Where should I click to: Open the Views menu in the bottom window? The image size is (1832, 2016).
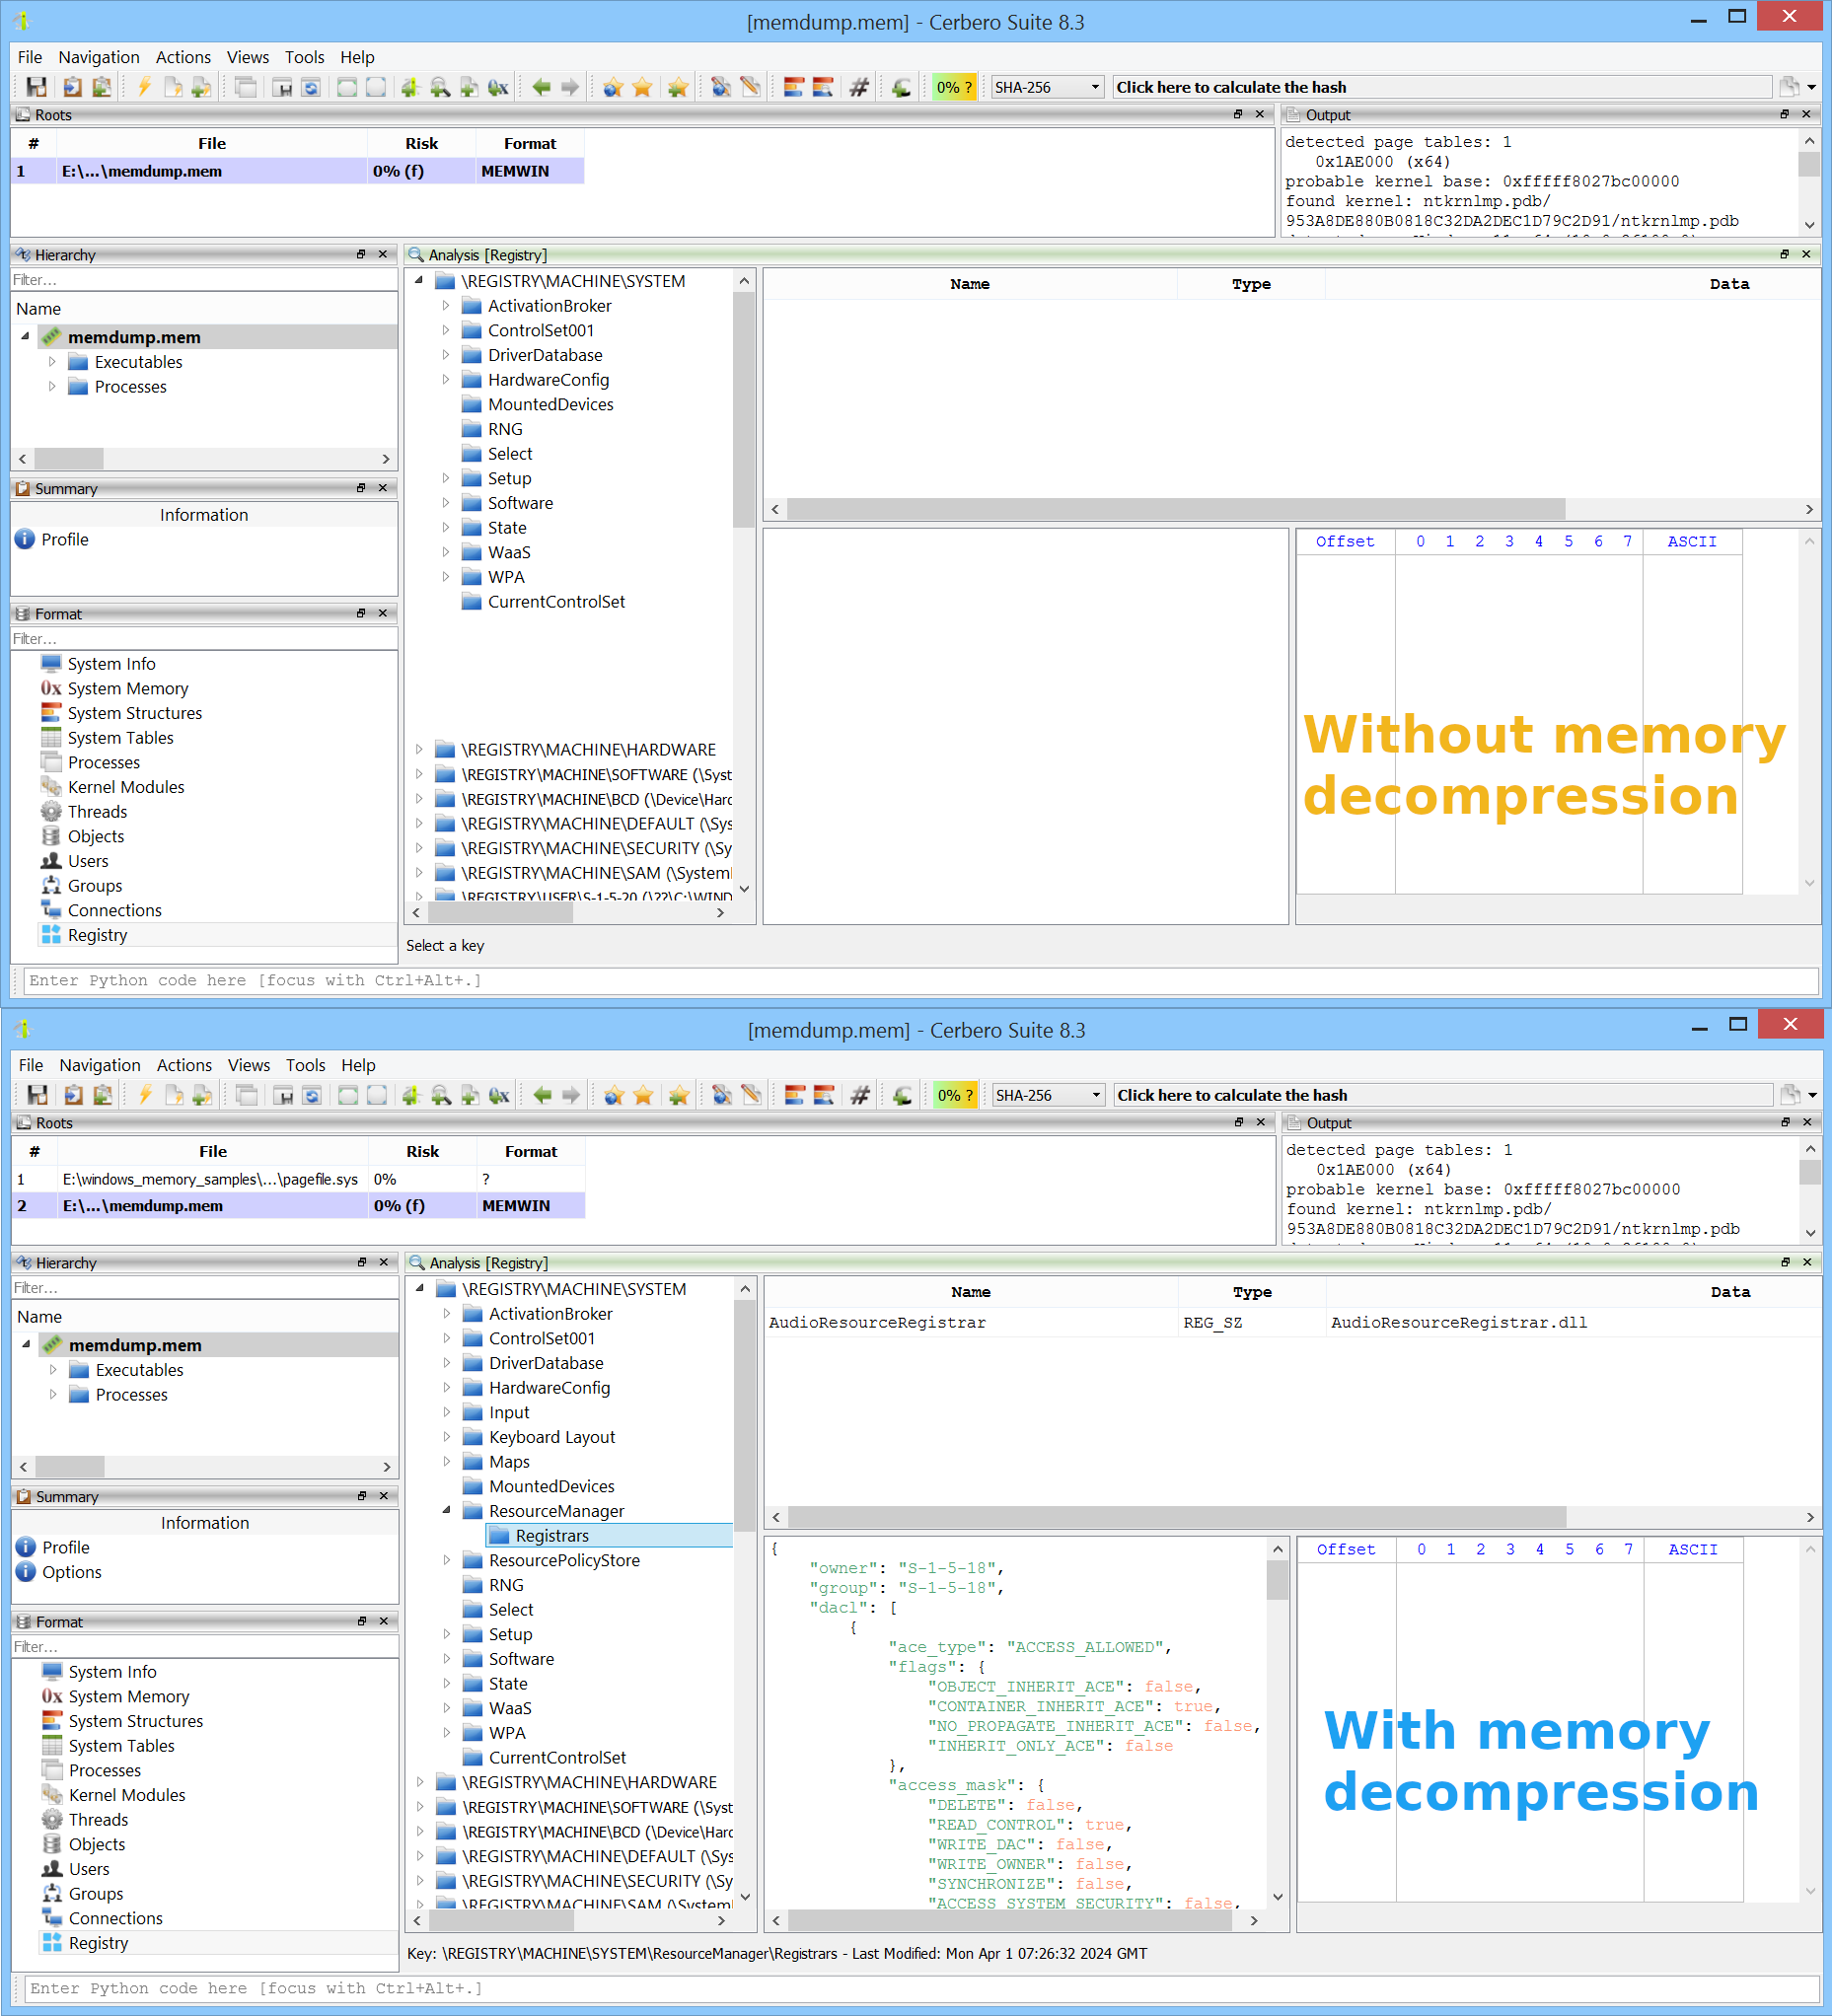click(249, 1065)
